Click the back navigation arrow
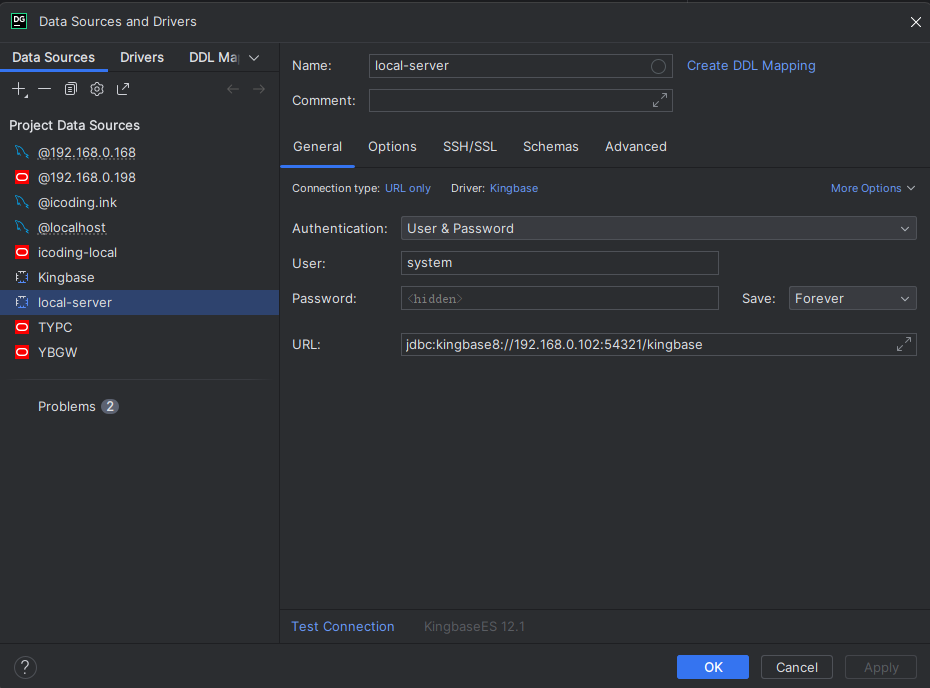This screenshot has height=688, width=930. (232, 88)
